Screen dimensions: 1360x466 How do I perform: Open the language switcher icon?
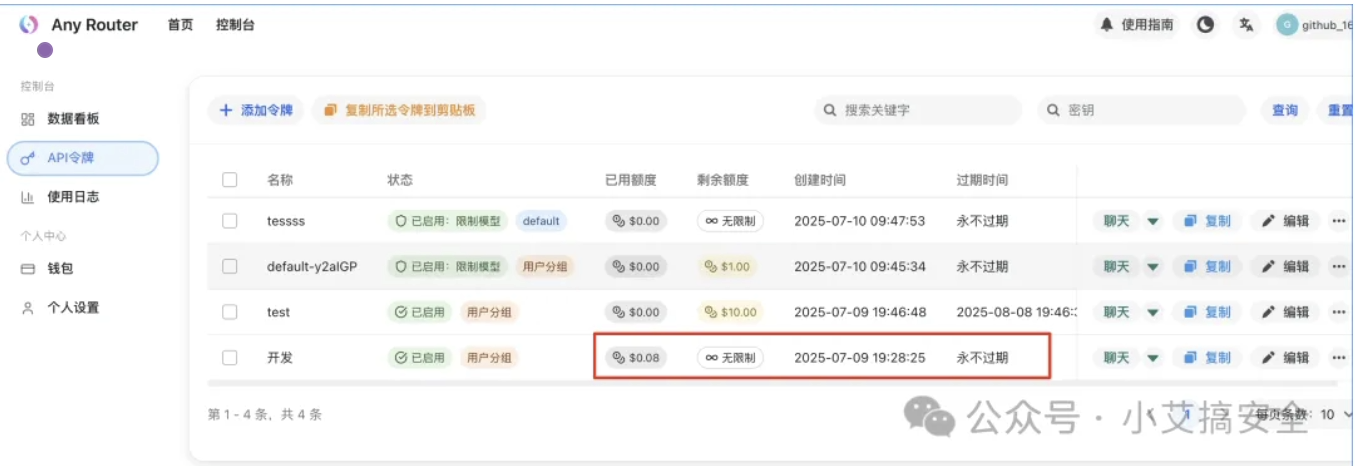click(1246, 25)
